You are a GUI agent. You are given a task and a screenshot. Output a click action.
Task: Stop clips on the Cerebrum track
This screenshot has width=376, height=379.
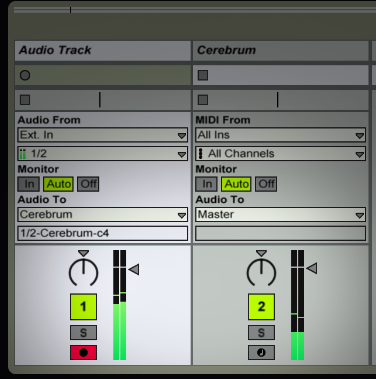203,100
